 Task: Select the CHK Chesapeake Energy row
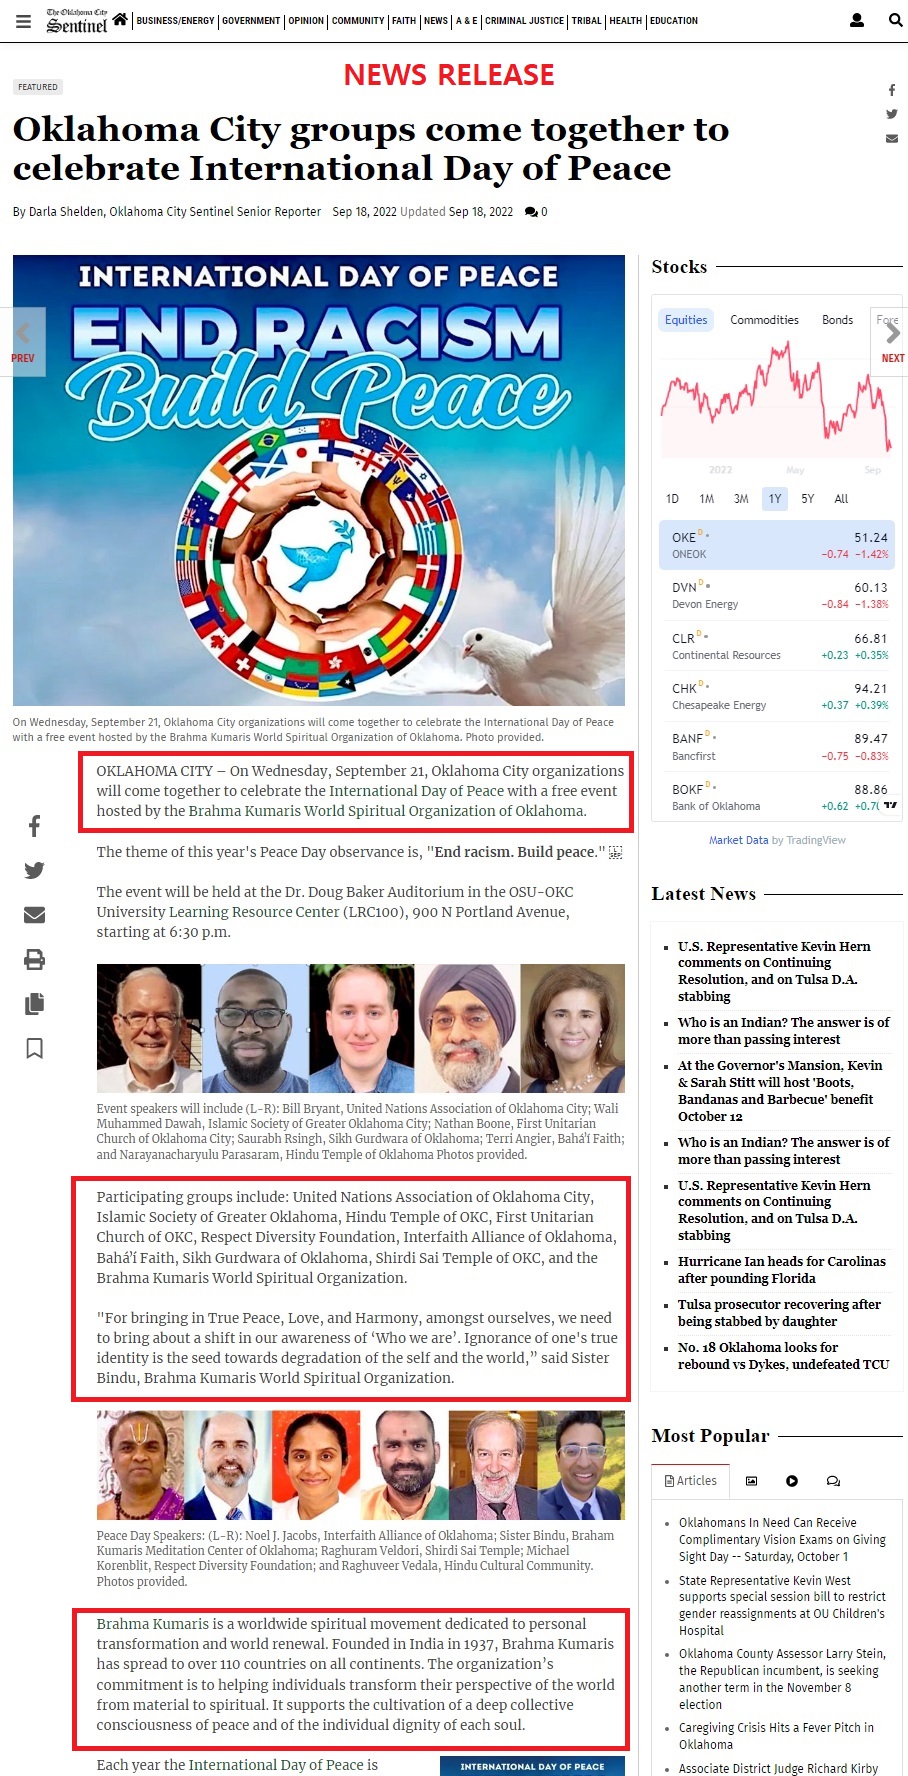777,696
